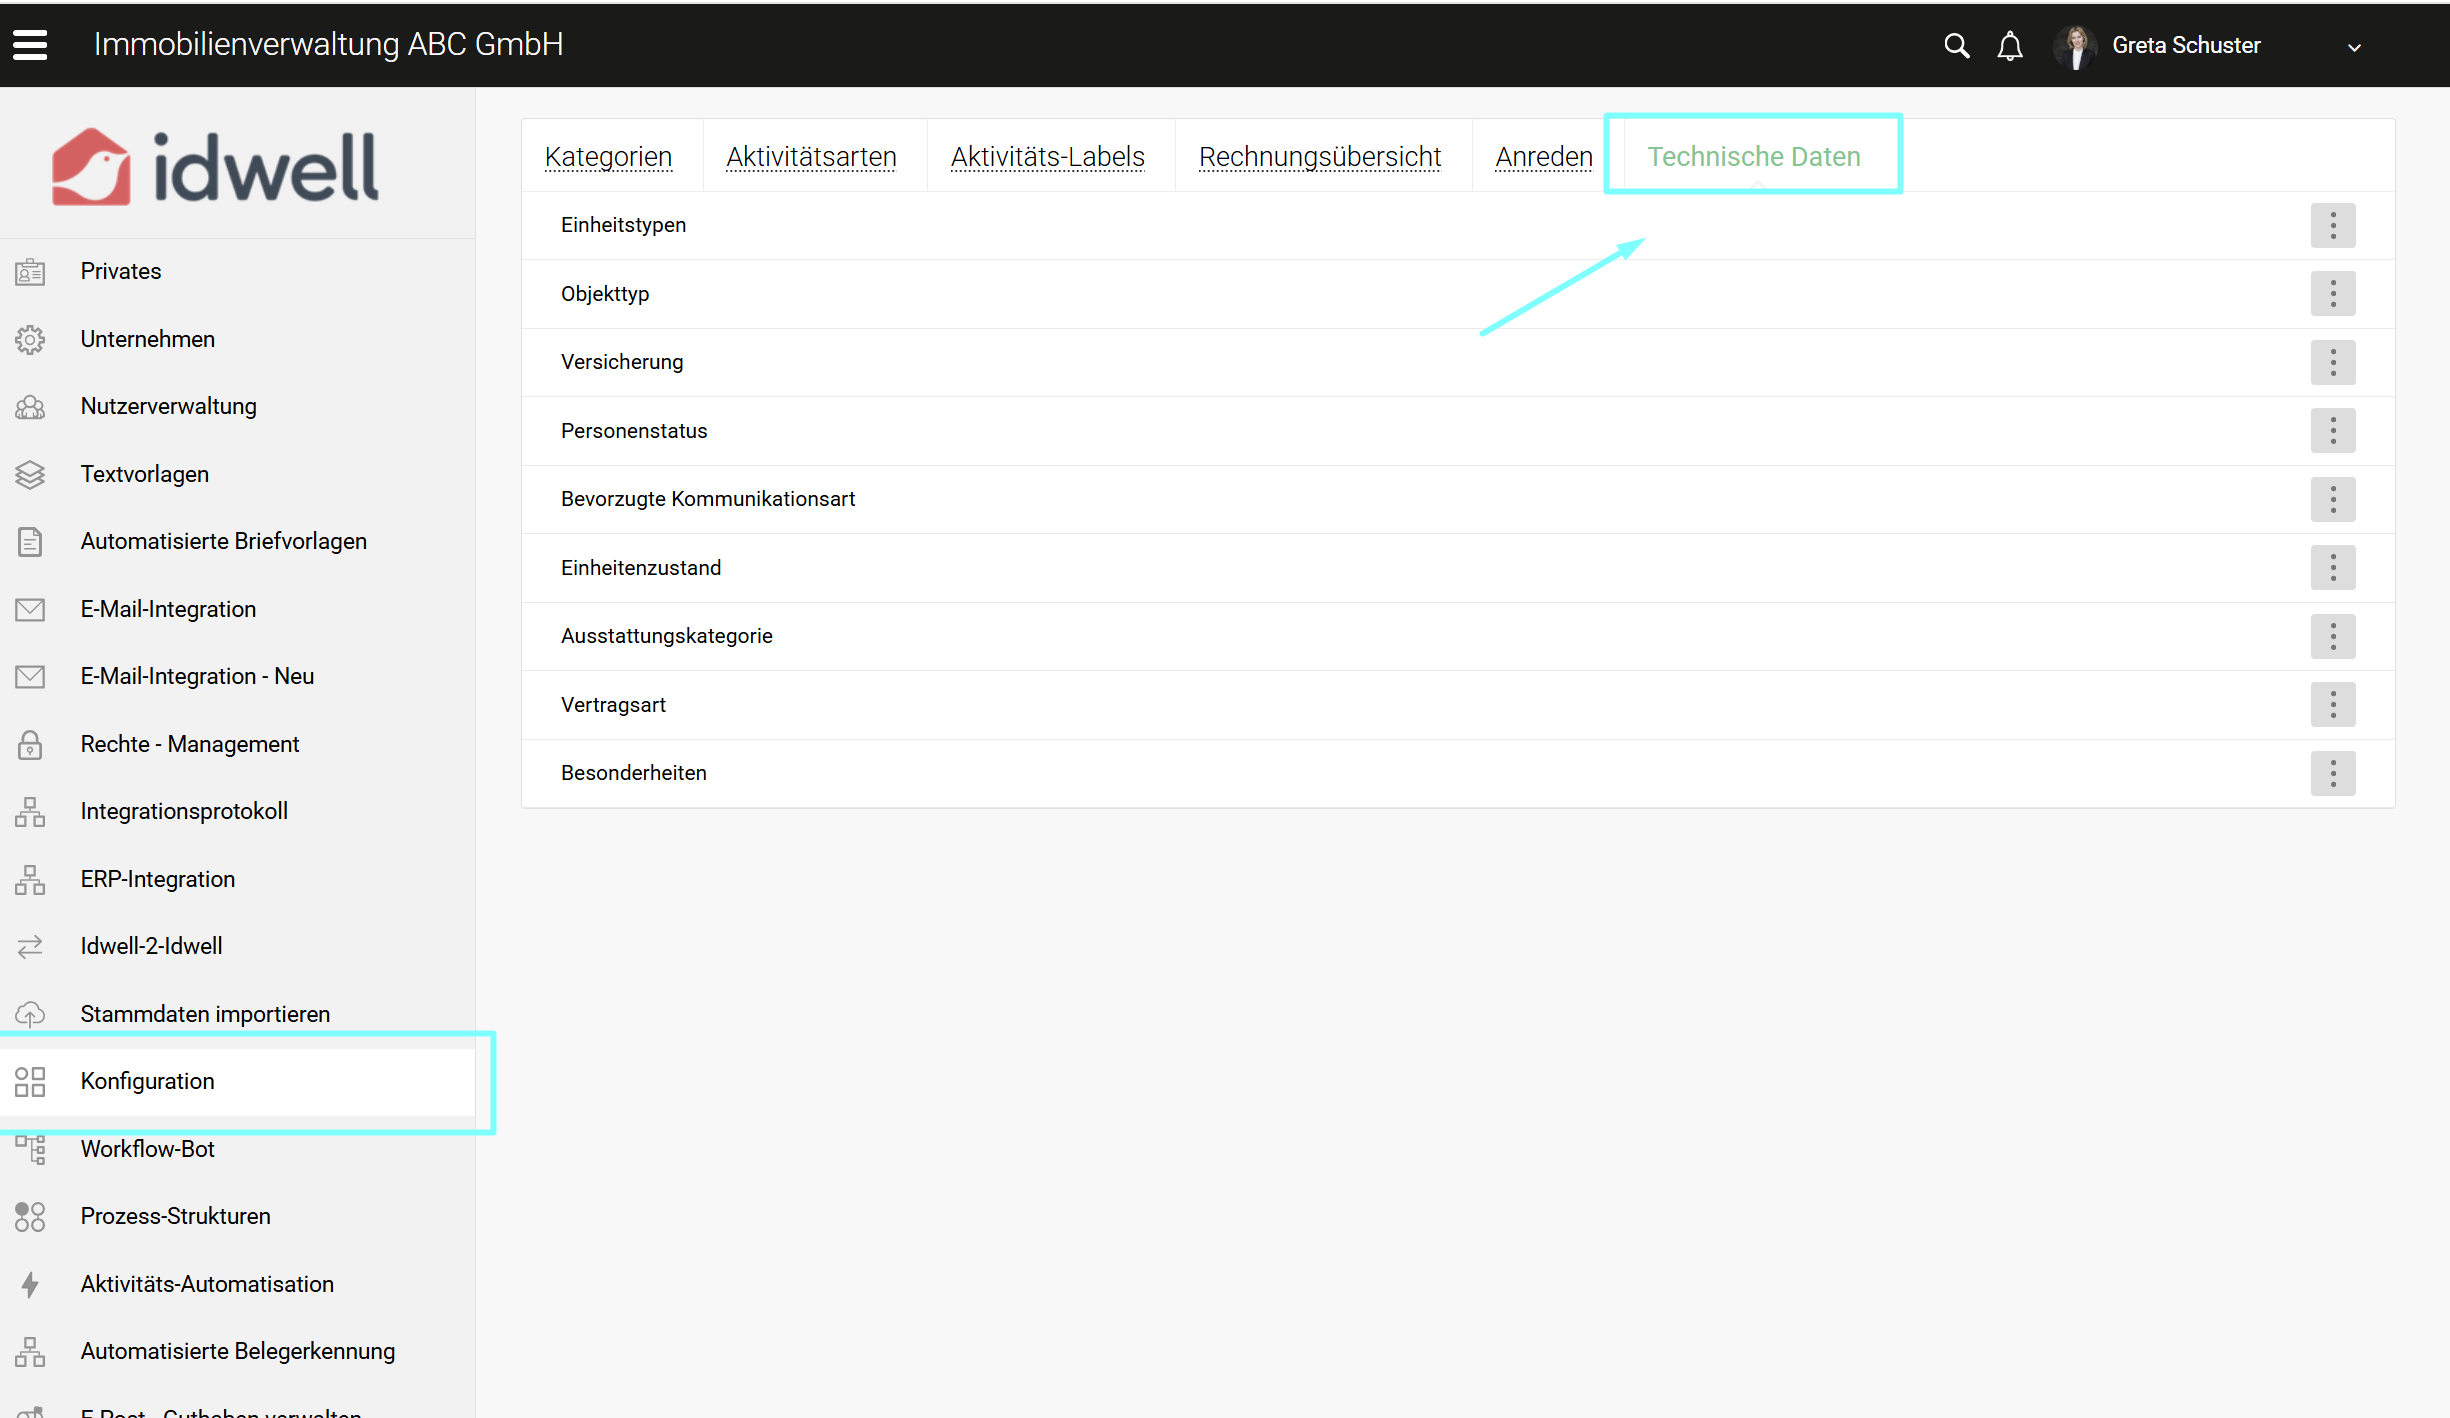Click the idwell logo
Viewport: 2450px width, 1418px height.
click(215, 167)
